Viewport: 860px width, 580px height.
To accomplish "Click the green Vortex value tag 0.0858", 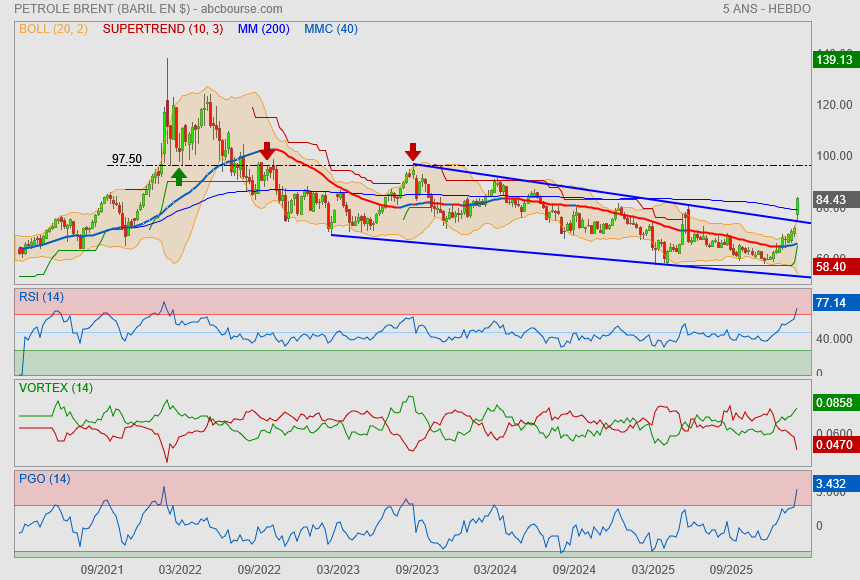I will click(832, 403).
